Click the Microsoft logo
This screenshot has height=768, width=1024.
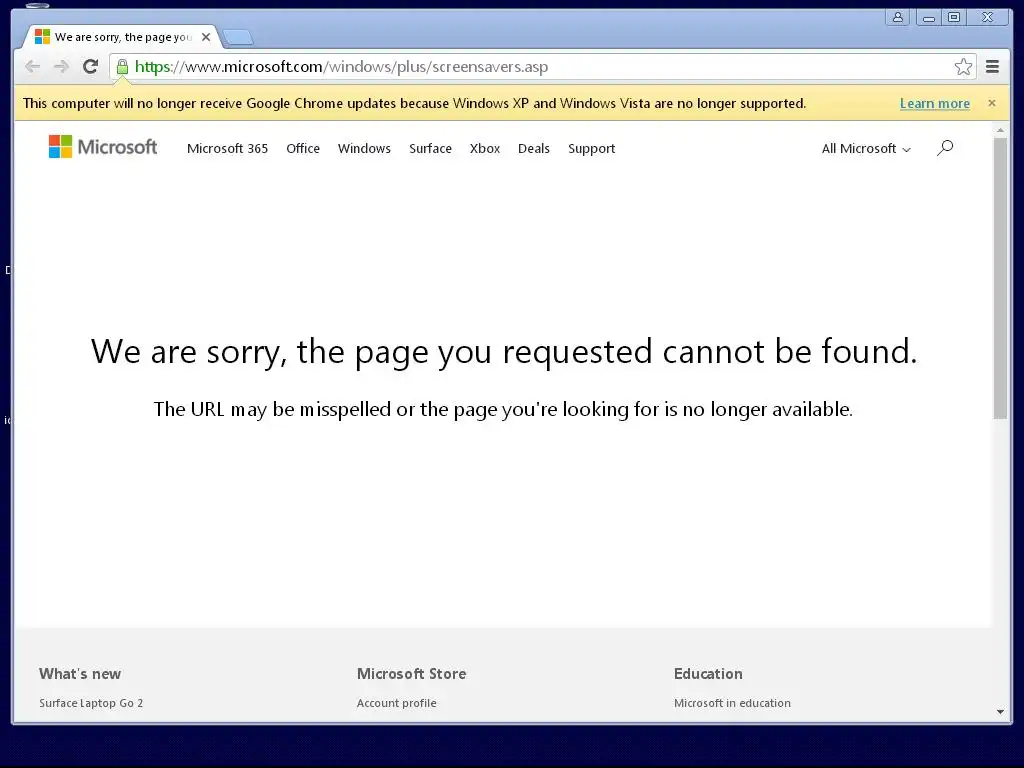[x=103, y=147]
